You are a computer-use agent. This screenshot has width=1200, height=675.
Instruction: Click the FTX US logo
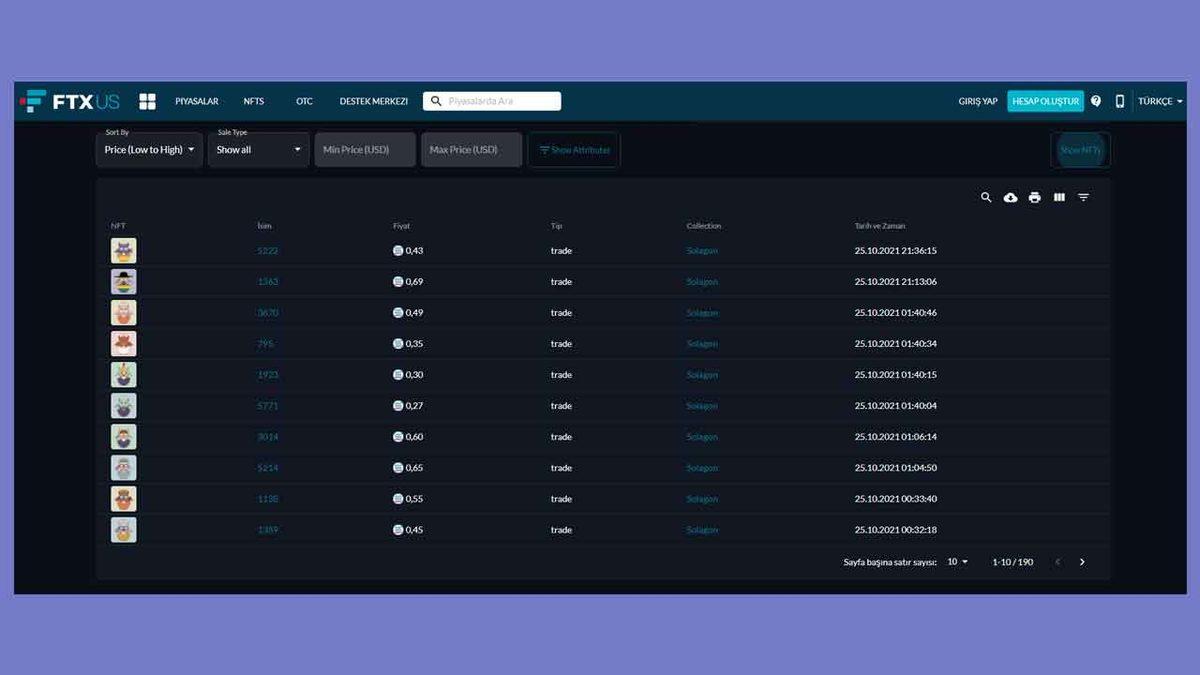coord(70,101)
